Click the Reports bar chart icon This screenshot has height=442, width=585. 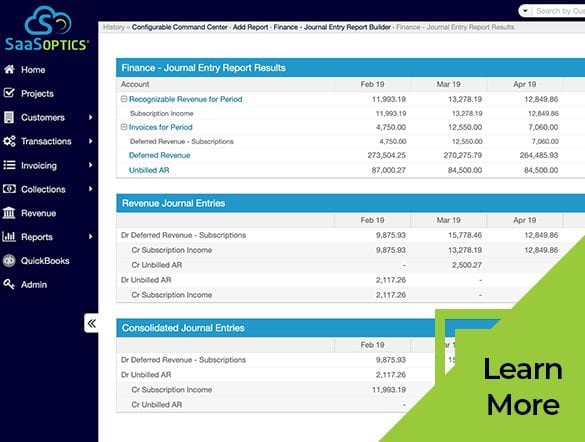[x=9, y=236]
